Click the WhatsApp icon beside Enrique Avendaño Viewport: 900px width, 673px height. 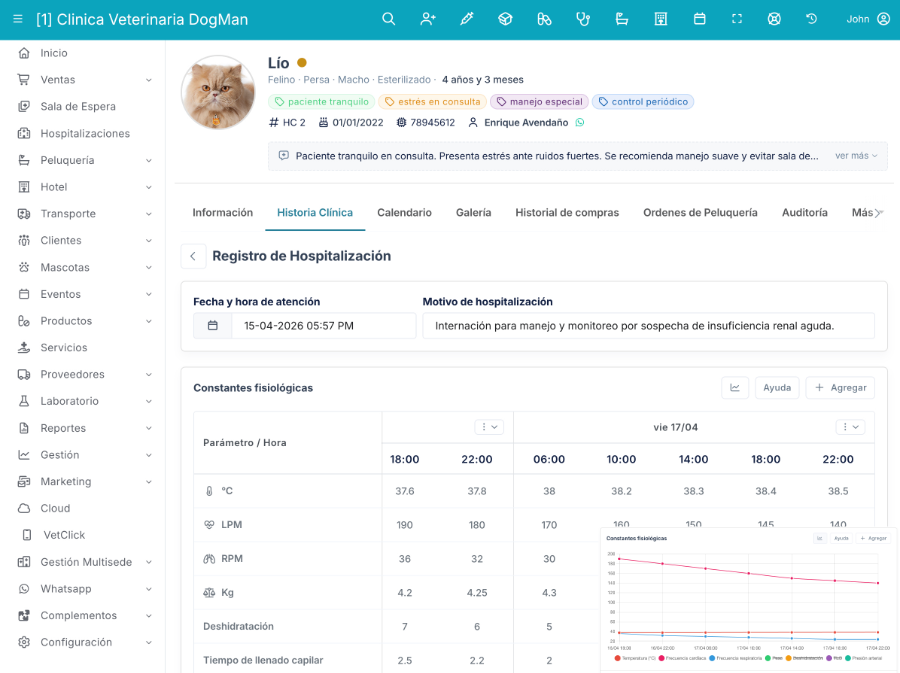pos(579,123)
